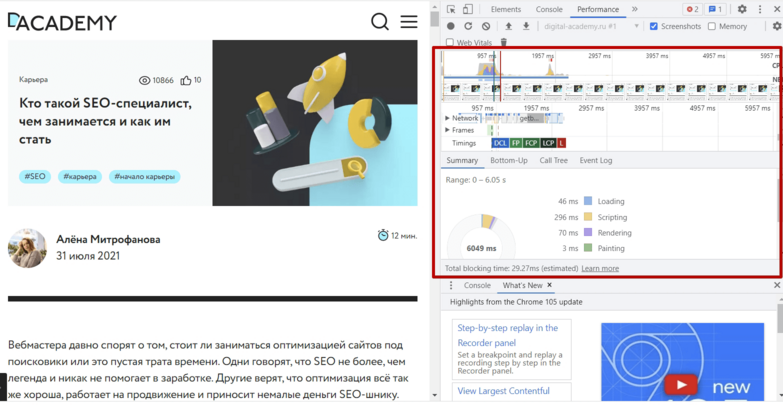Open the issues counter badge showing 1

pyautogui.click(x=716, y=9)
